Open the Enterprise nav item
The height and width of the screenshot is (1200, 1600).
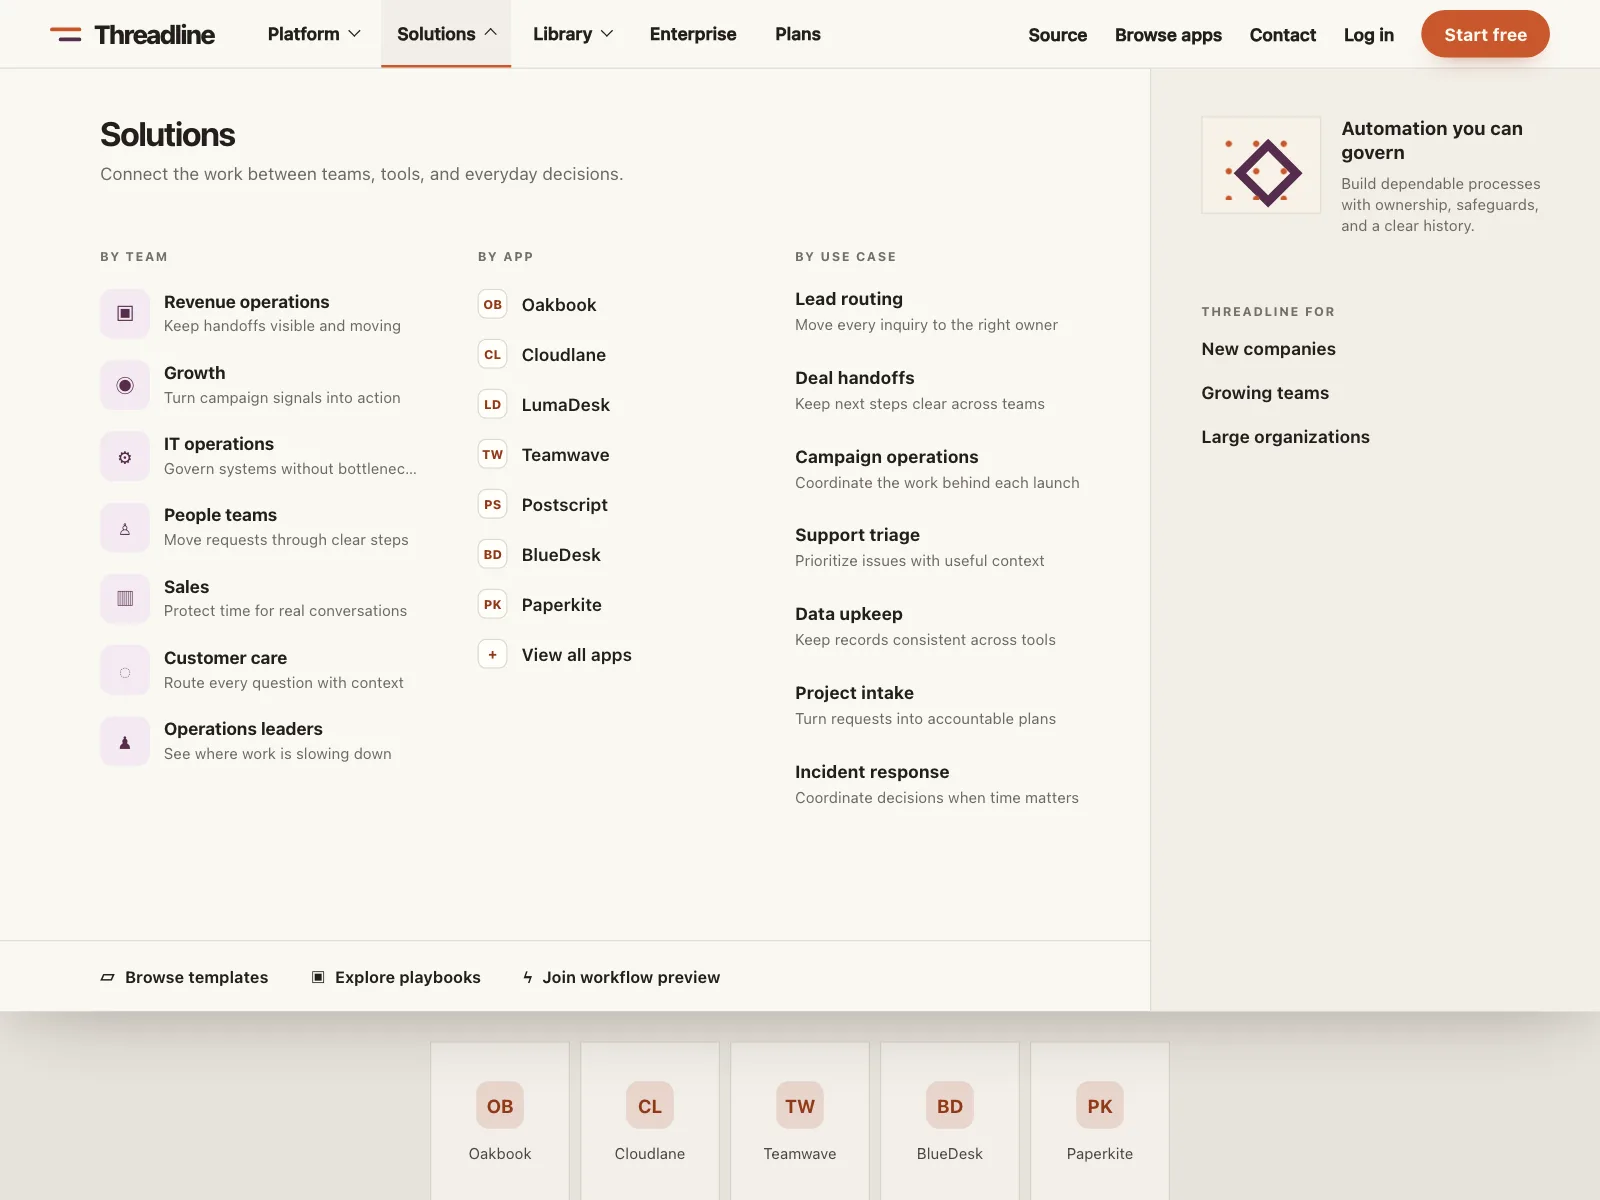tap(693, 34)
